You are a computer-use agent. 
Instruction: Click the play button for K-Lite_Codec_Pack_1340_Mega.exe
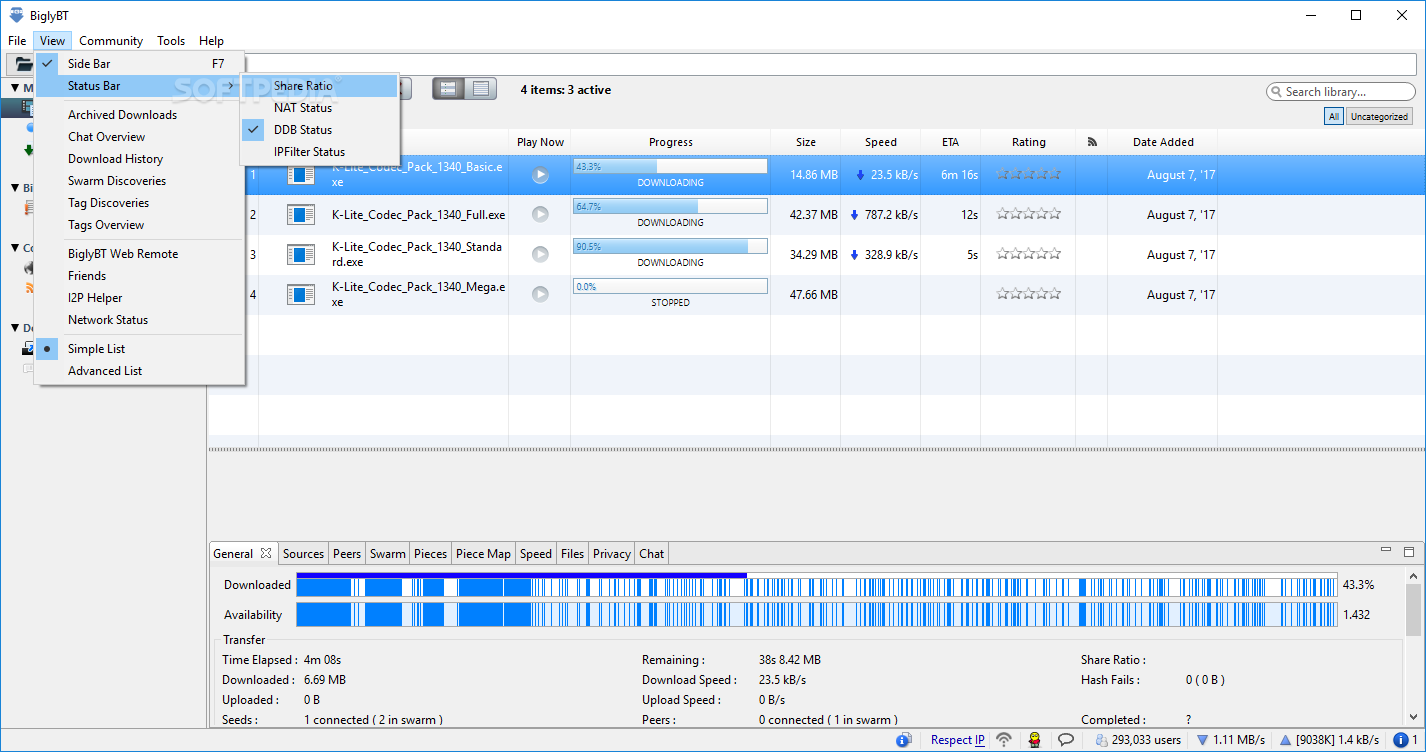[x=540, y=294]
